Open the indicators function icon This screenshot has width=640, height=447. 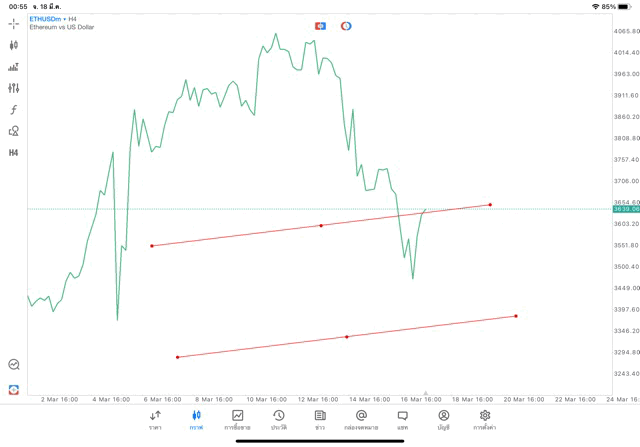(x=13, y=110)
